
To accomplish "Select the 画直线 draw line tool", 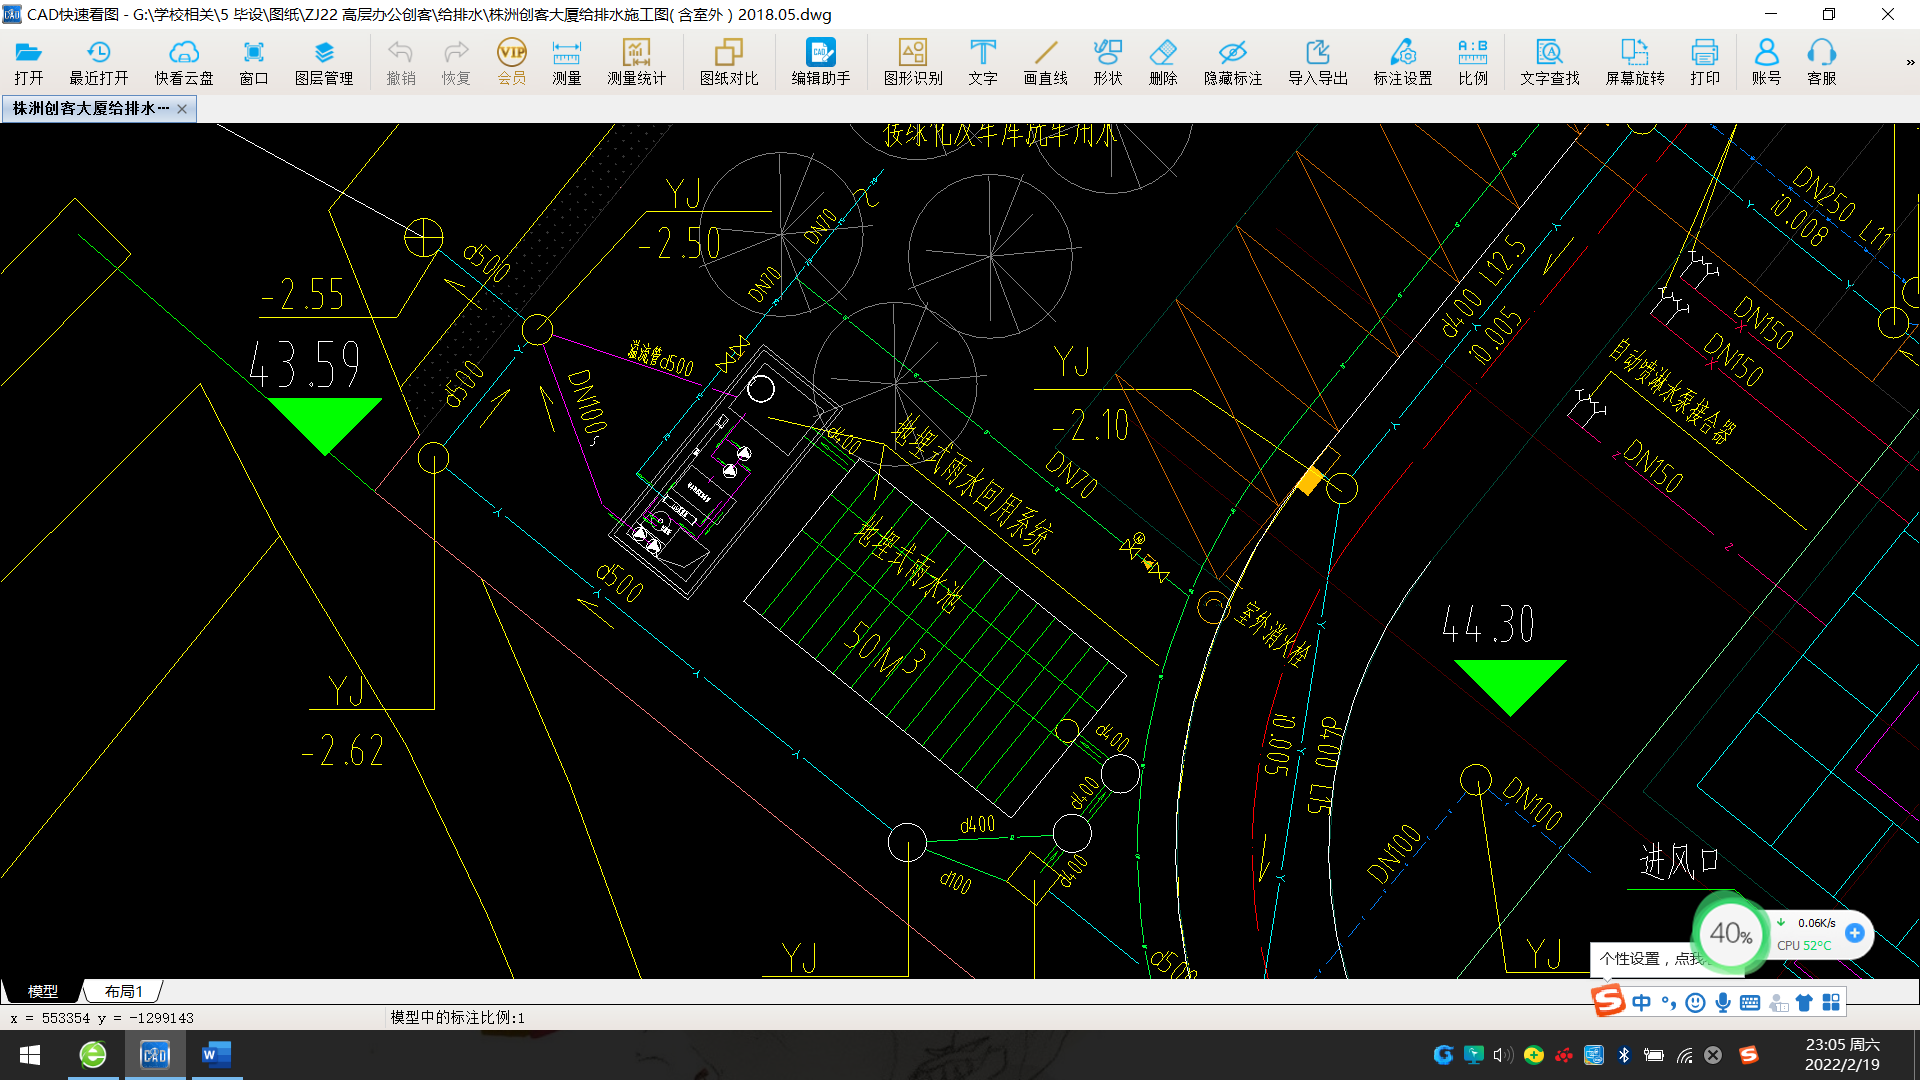I will 1046,62.
